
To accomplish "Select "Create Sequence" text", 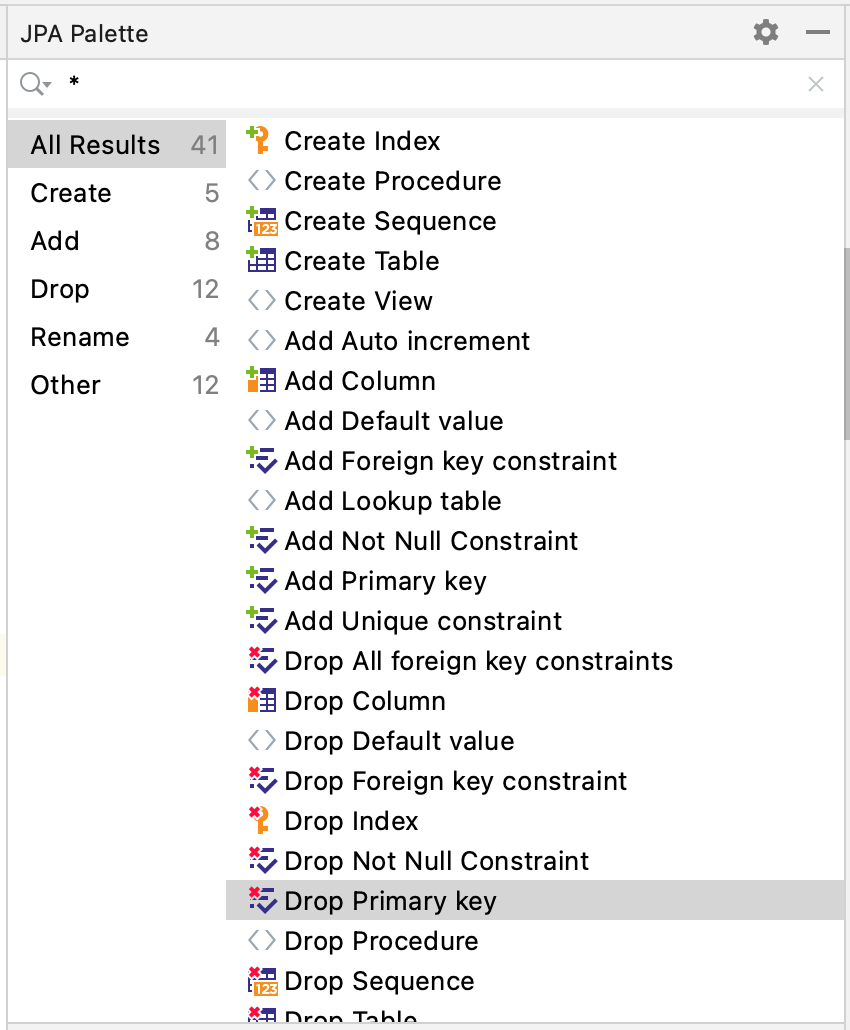I will (390, 222).
